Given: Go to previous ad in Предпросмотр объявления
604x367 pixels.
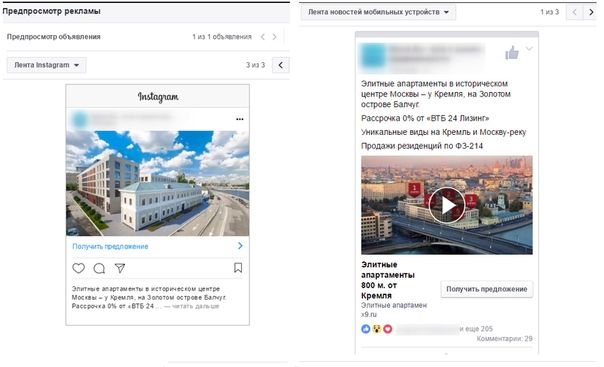Looking at the screenshot, I should (263, 37).
